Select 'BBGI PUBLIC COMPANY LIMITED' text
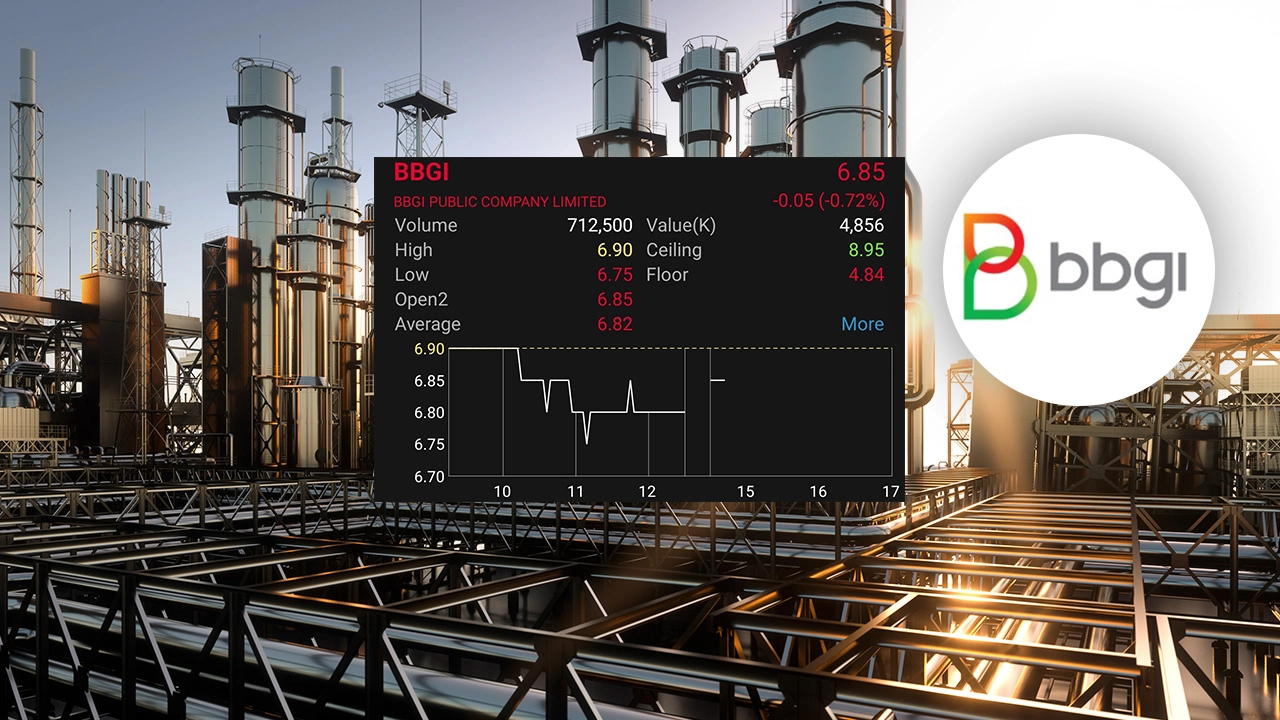This screenshot has width=1280, height=720. click(x=500, y=202)
